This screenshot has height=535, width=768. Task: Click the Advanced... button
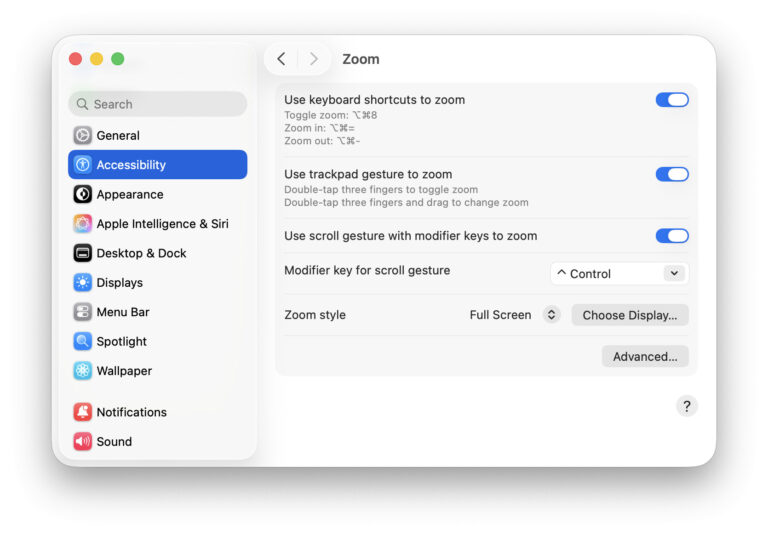point(645,356)
